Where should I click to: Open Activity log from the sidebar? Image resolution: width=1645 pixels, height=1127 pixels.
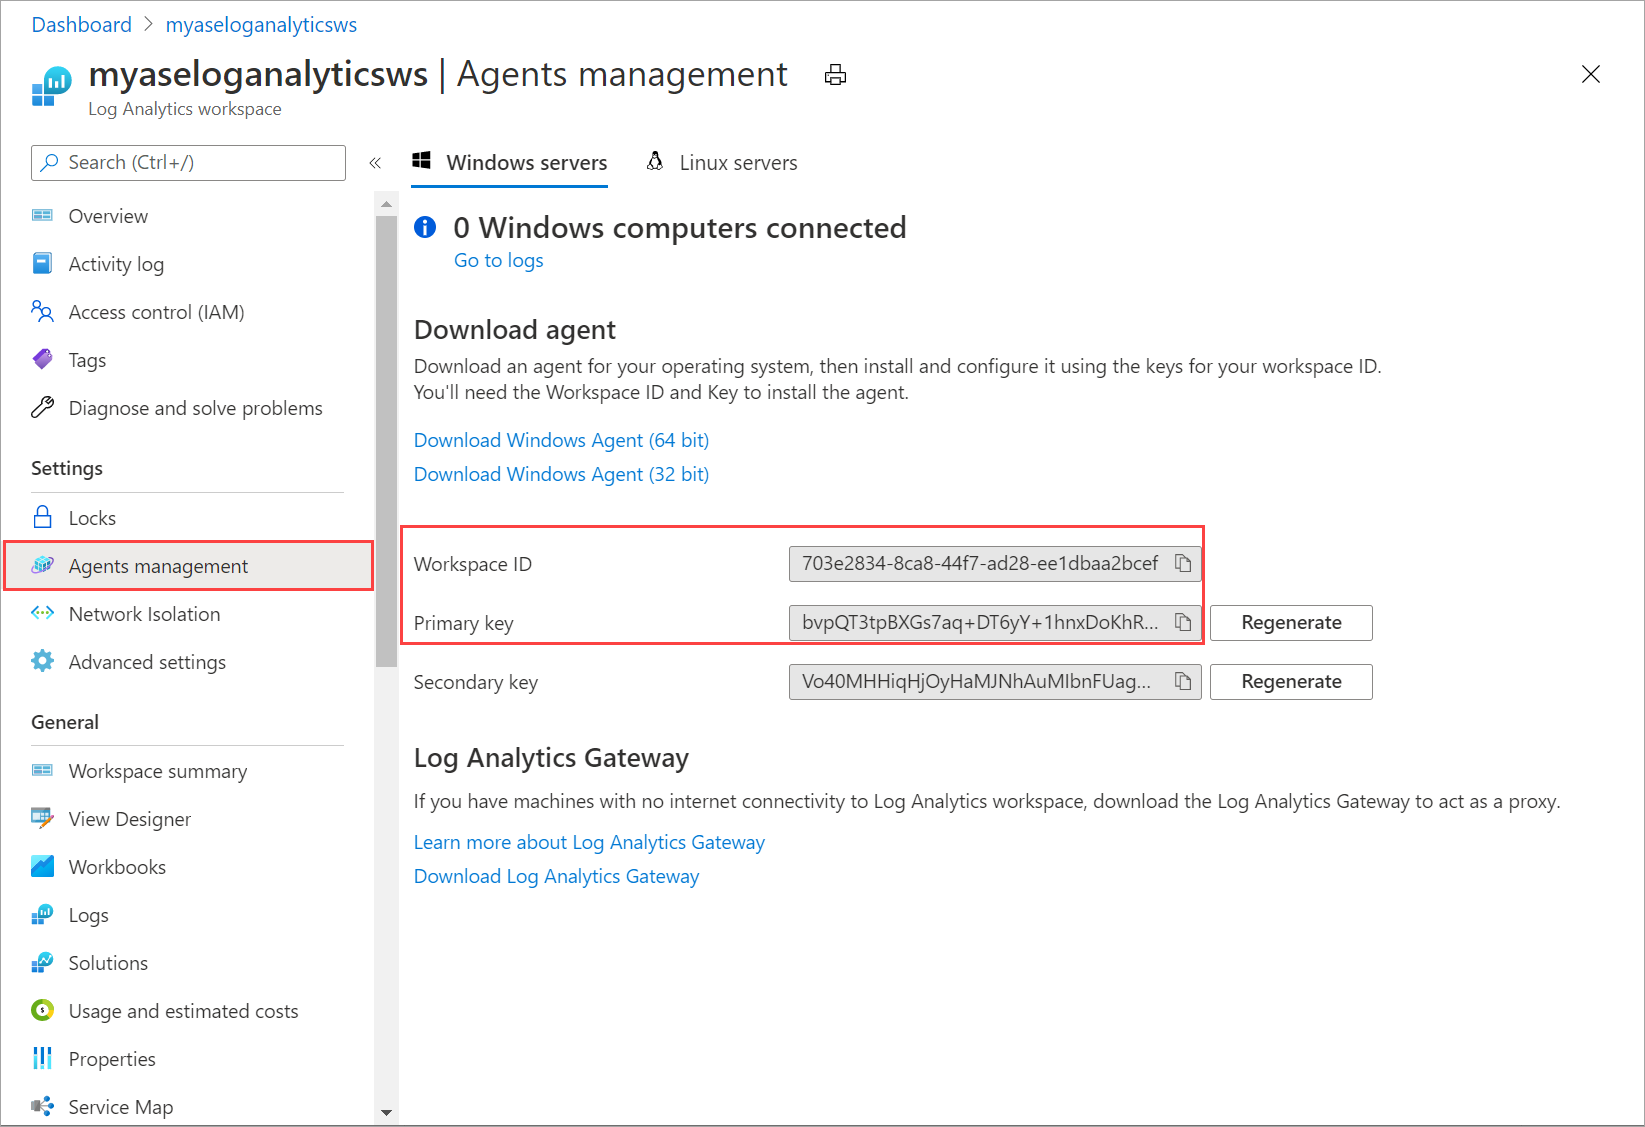click(116, 263)
